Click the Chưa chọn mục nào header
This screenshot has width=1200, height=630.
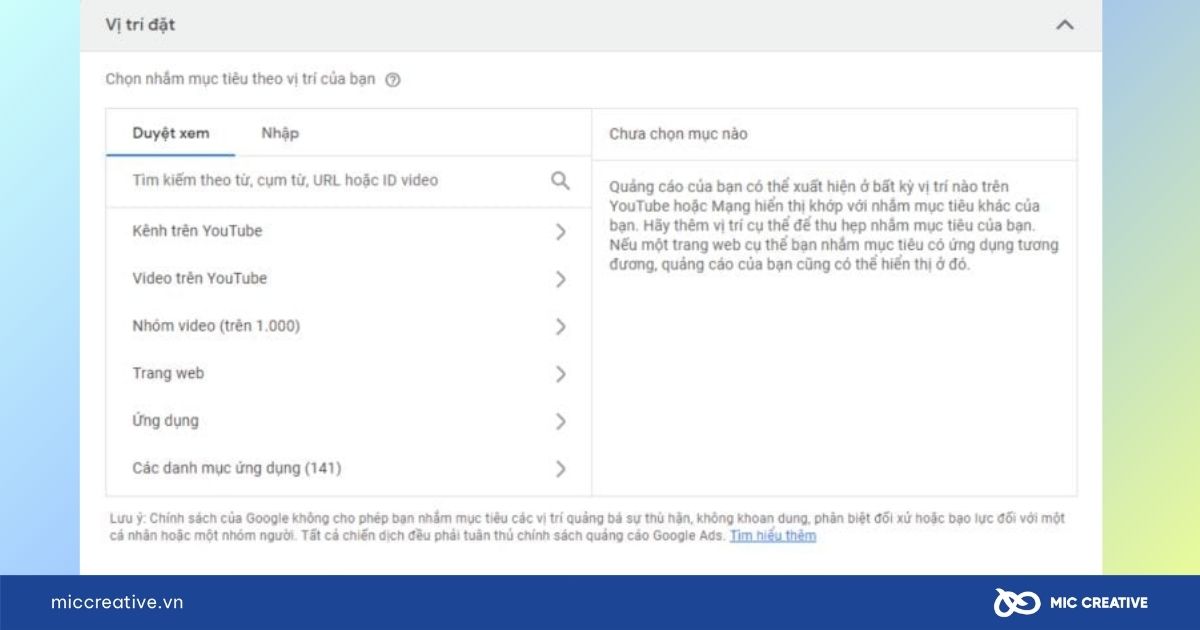(x=679, y=133)
